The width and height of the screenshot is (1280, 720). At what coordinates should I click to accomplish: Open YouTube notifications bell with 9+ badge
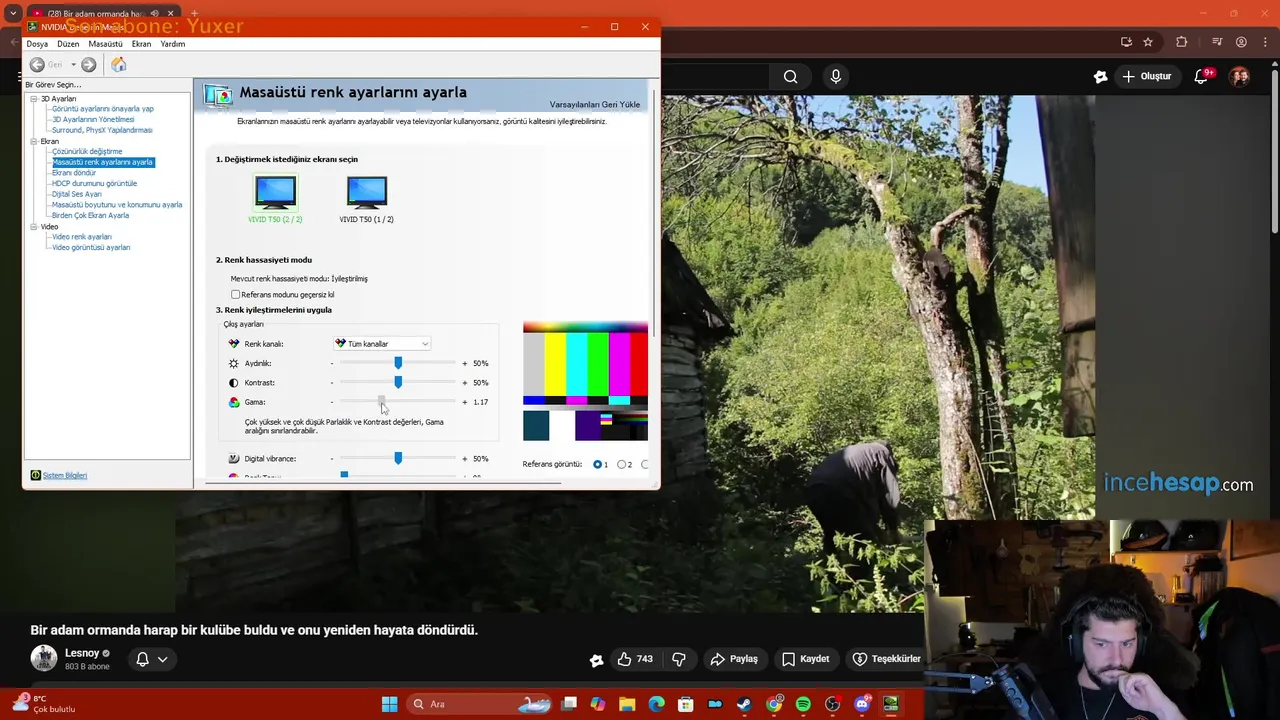(1202, 76)
